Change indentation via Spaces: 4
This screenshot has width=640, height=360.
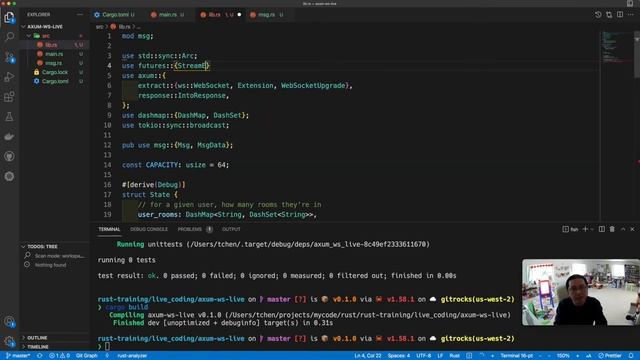(x=399, y=356)
